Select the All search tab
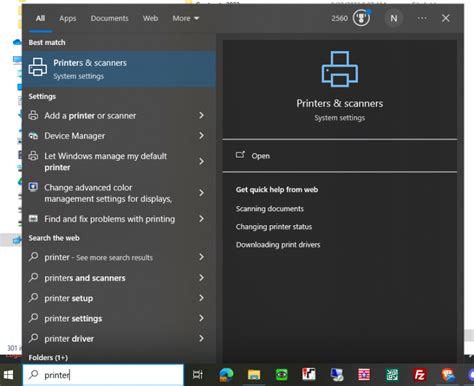The height and width of the screenshot is (386, 474). point(40,18)
